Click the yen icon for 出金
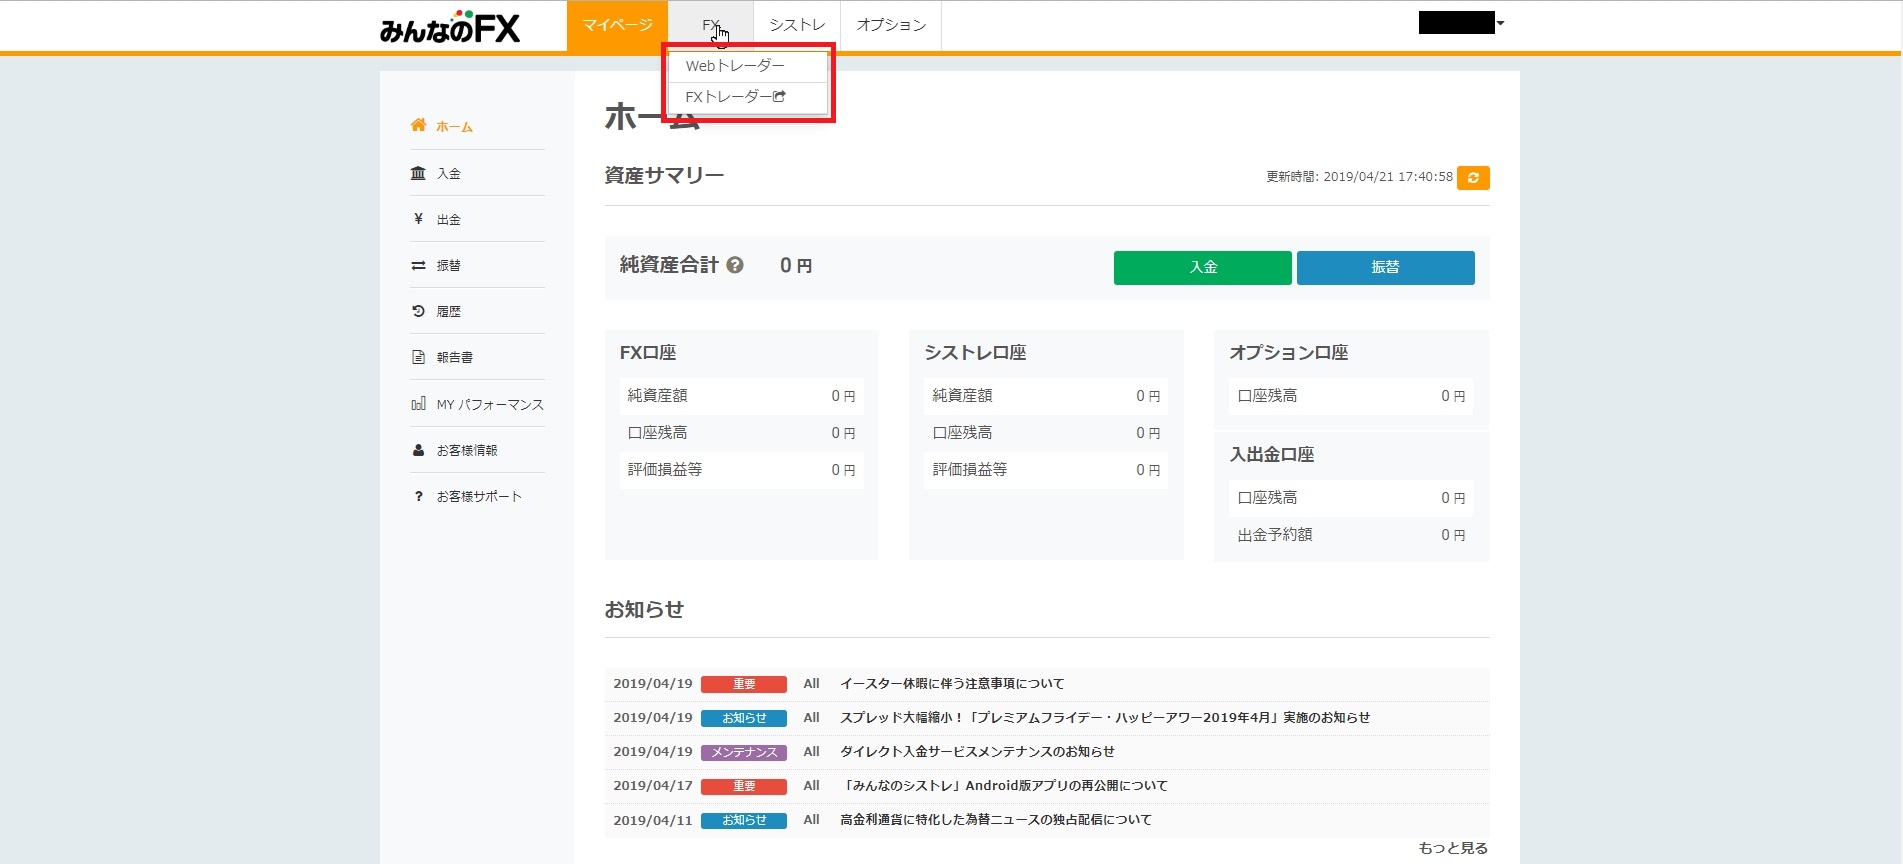The width and height of the screenshot is (1903, 864). pos(418,219)
